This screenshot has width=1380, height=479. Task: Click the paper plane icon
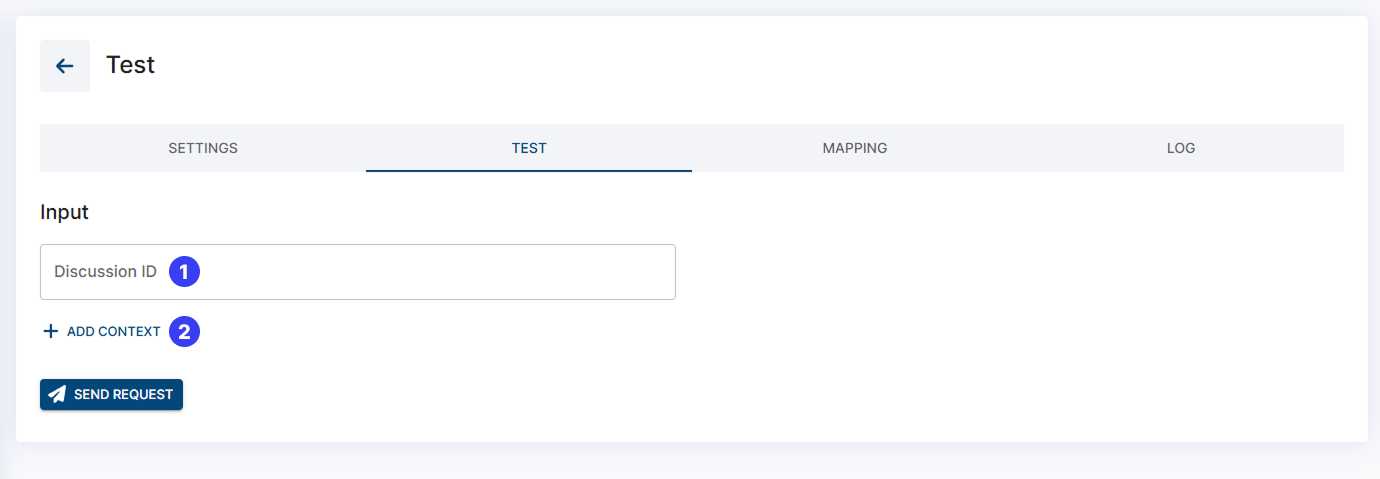point(58,394)
